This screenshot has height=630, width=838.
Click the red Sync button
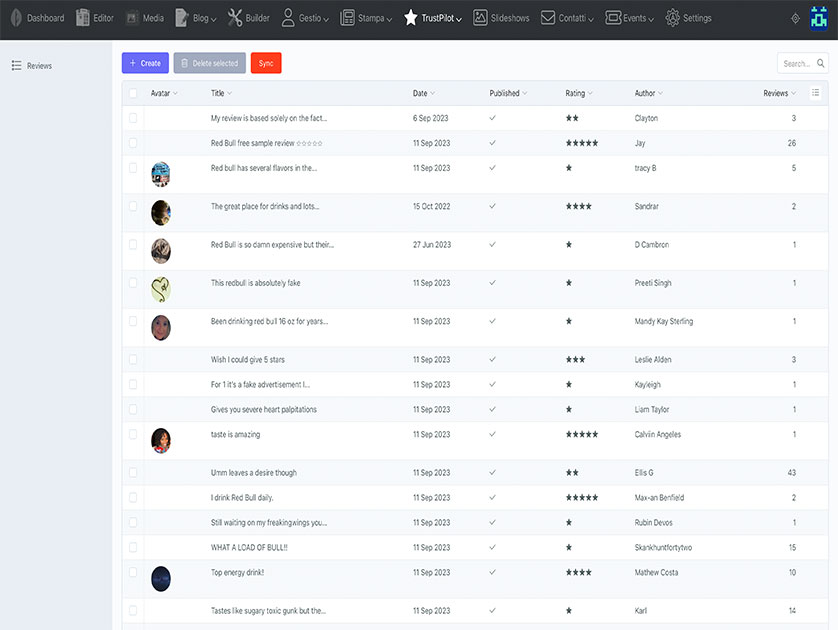266,63
